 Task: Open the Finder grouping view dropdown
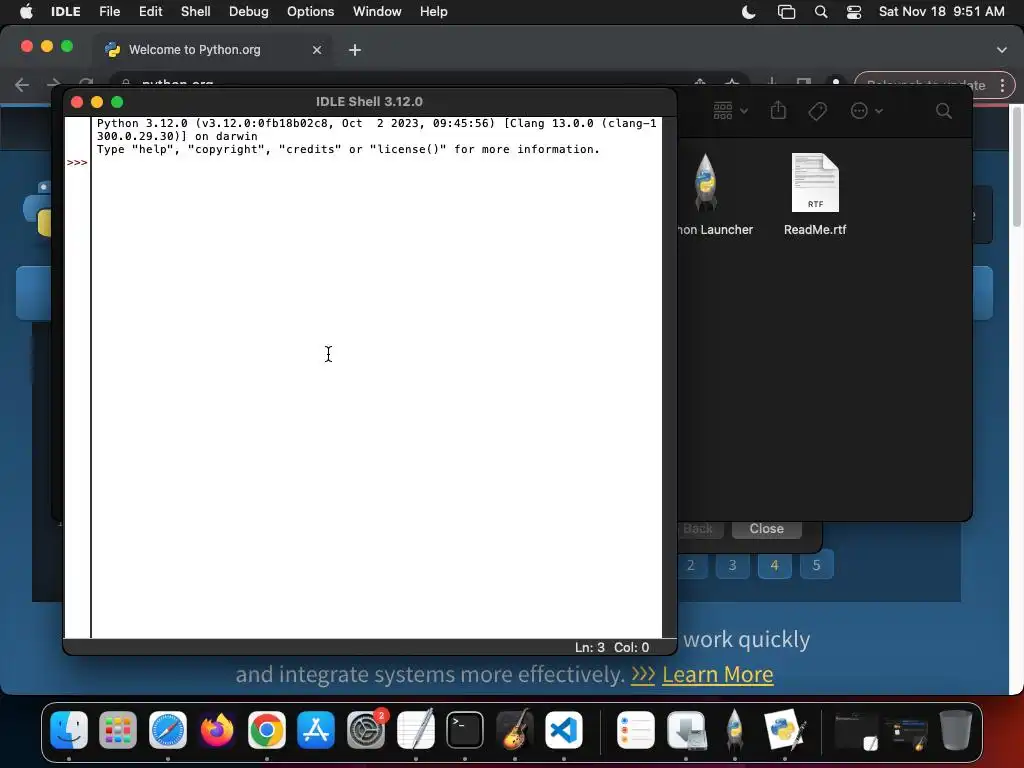point(730,111)
